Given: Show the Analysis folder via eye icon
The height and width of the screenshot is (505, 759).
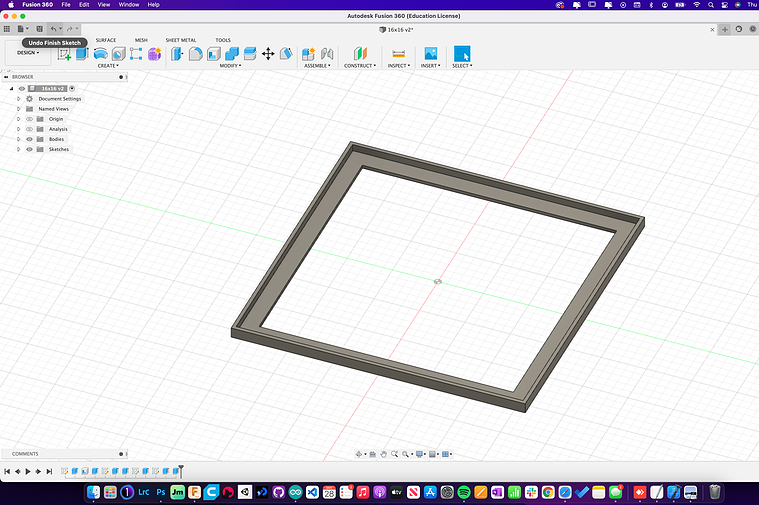Looking at the screenshot, I should [x=30, y=129].
